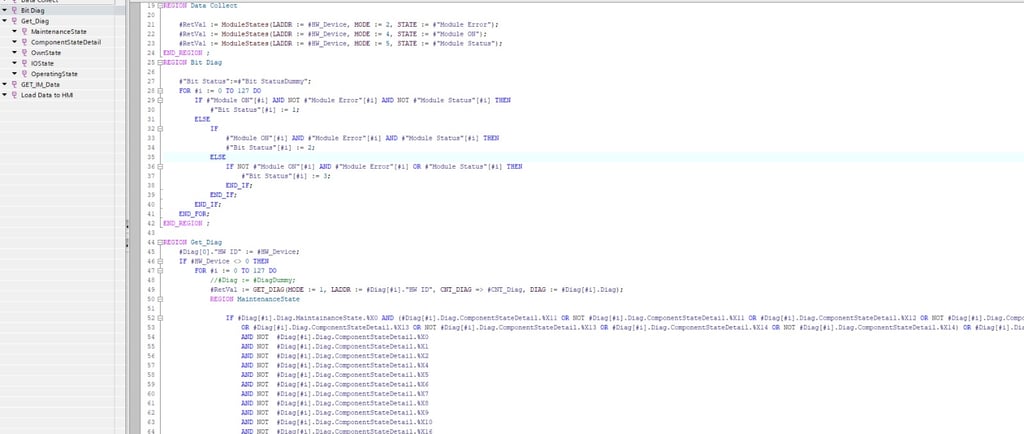Click END_REGION text on line 24
The image size is (1024, 434).
tap(184, 53)
